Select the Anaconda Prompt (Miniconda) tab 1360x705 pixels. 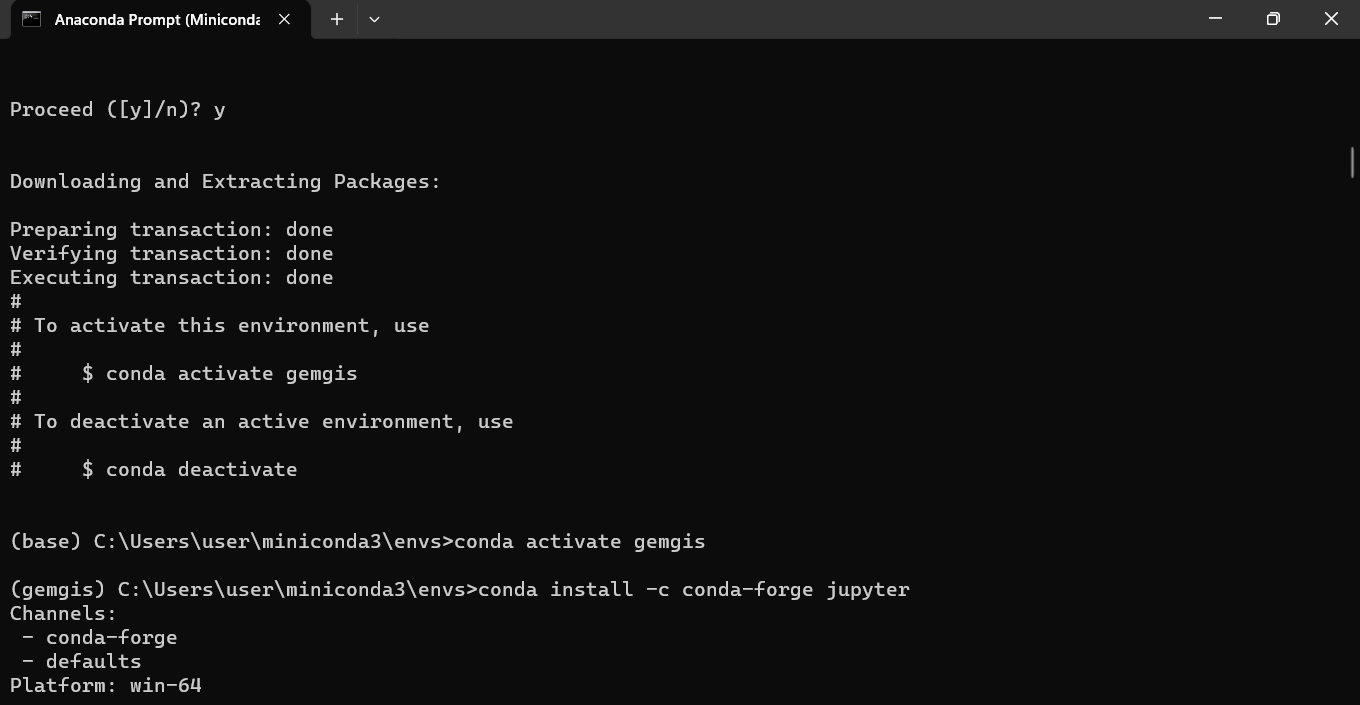[x=155, y=19]
